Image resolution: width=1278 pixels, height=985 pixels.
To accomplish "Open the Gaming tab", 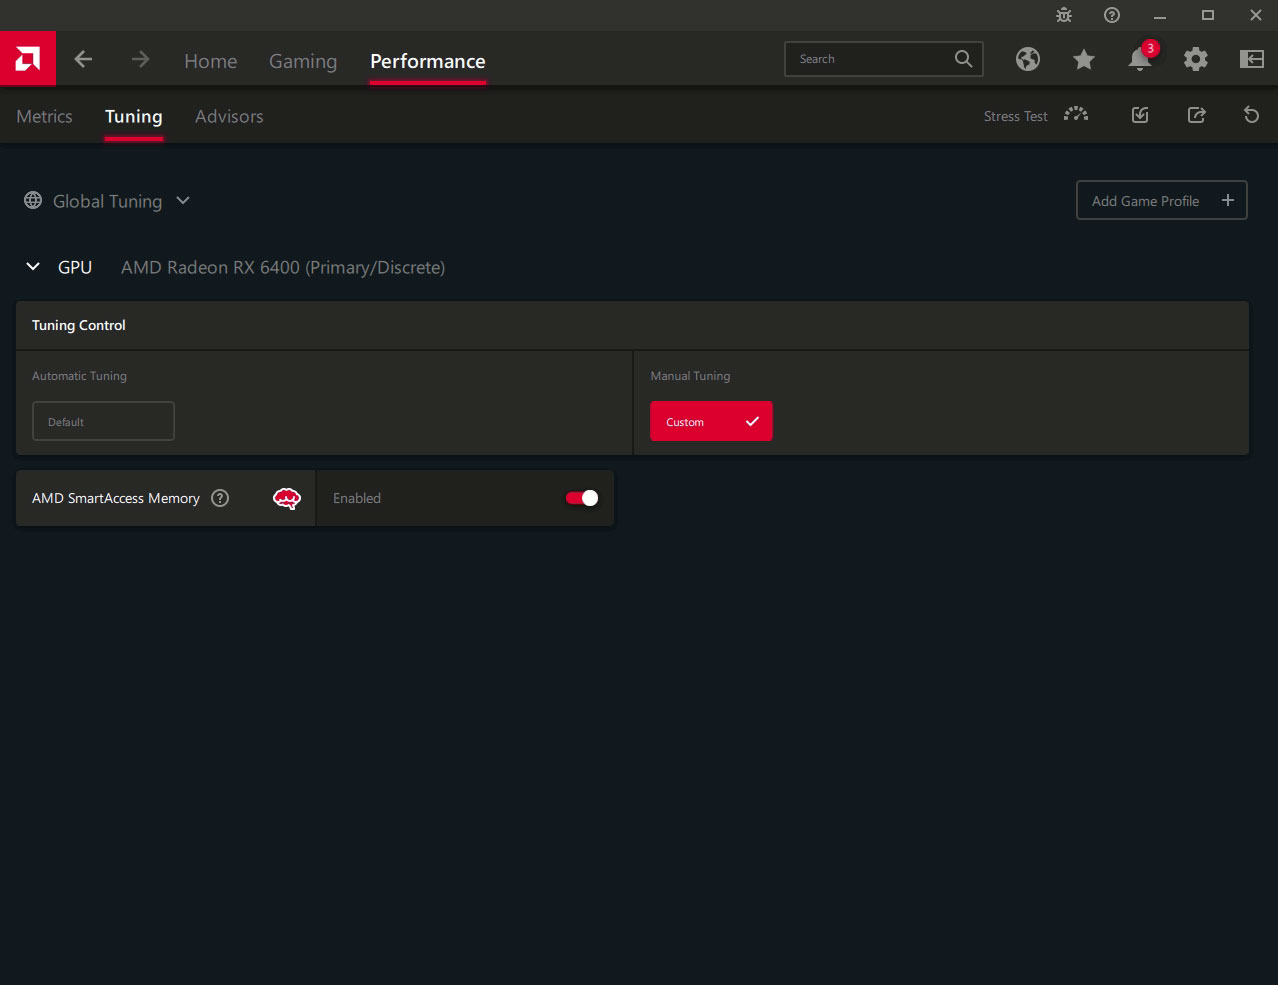I will [x=303, y=61].
